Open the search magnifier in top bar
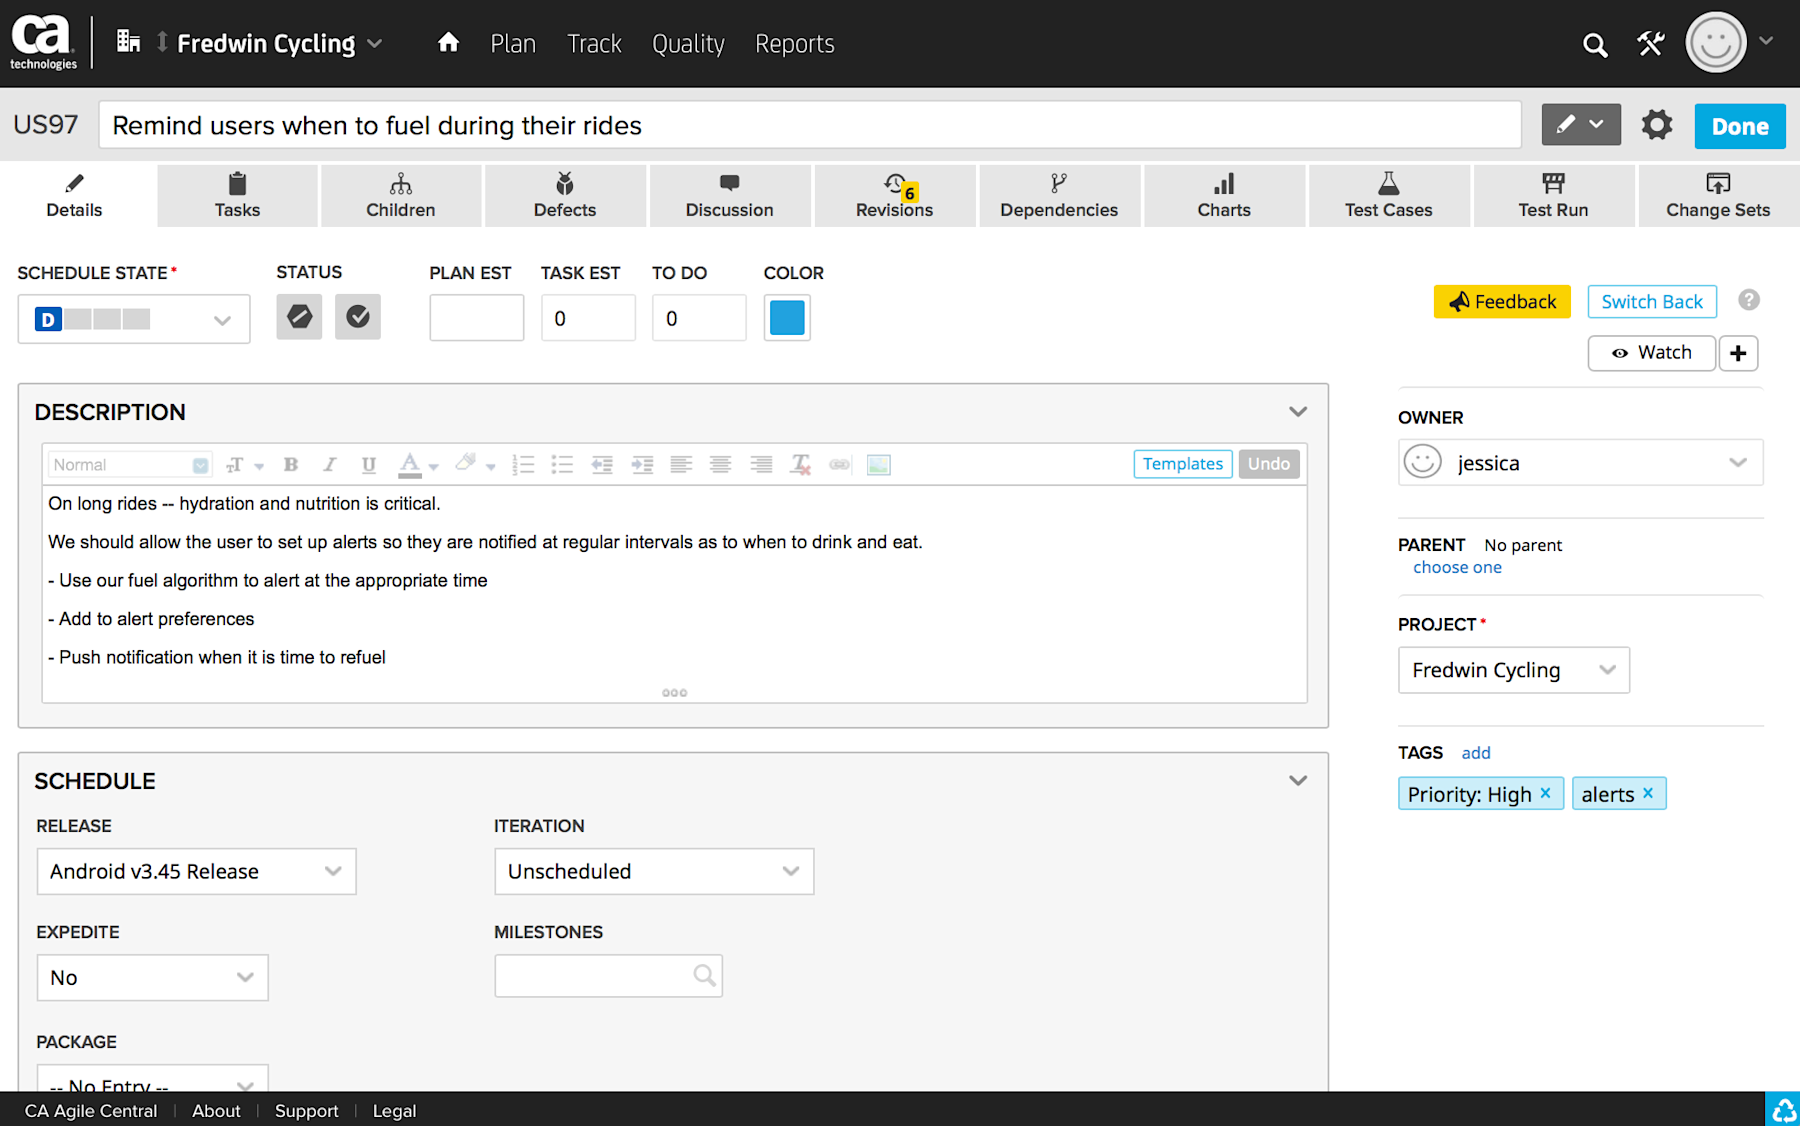The width and height of the screenshot is (1800, 1126). point(1595,45)
